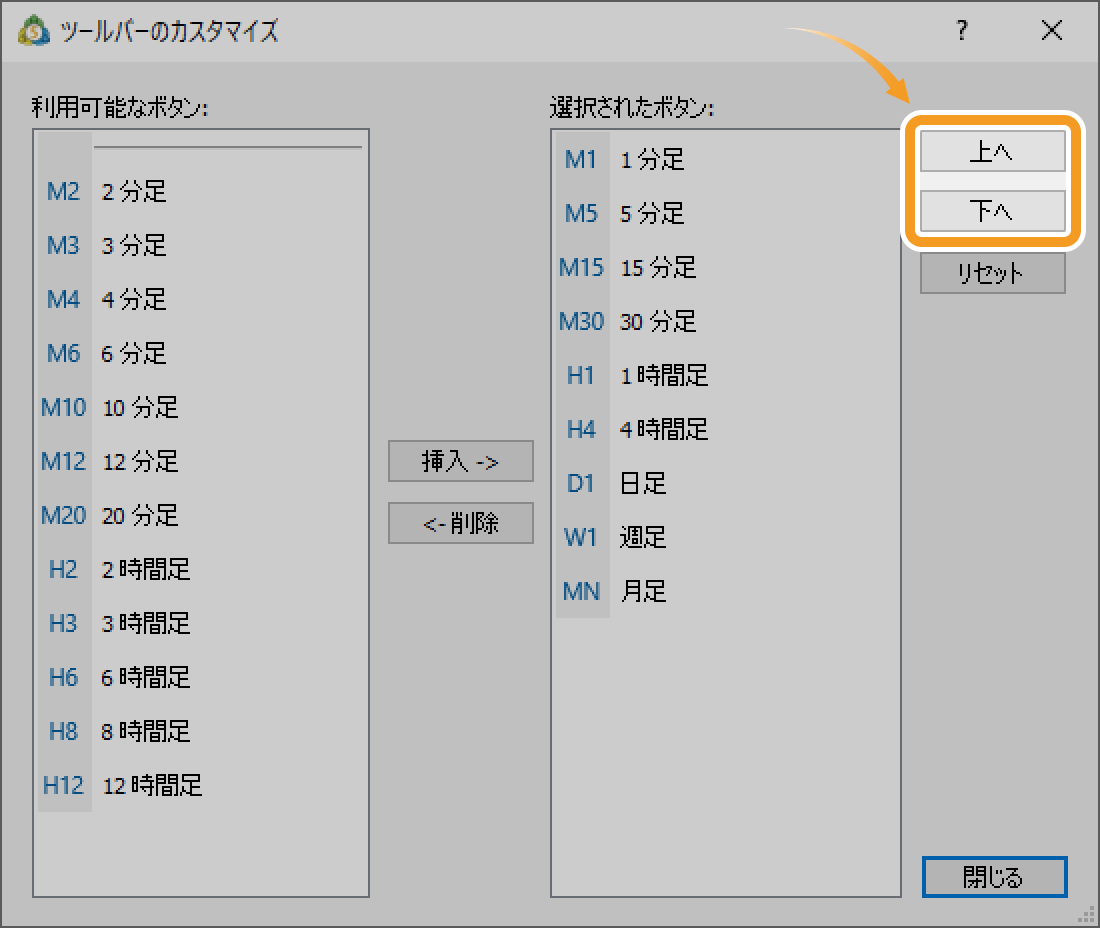Click the 閉じる close button
Screen dimensions: 1100x928
click(995, 877)
